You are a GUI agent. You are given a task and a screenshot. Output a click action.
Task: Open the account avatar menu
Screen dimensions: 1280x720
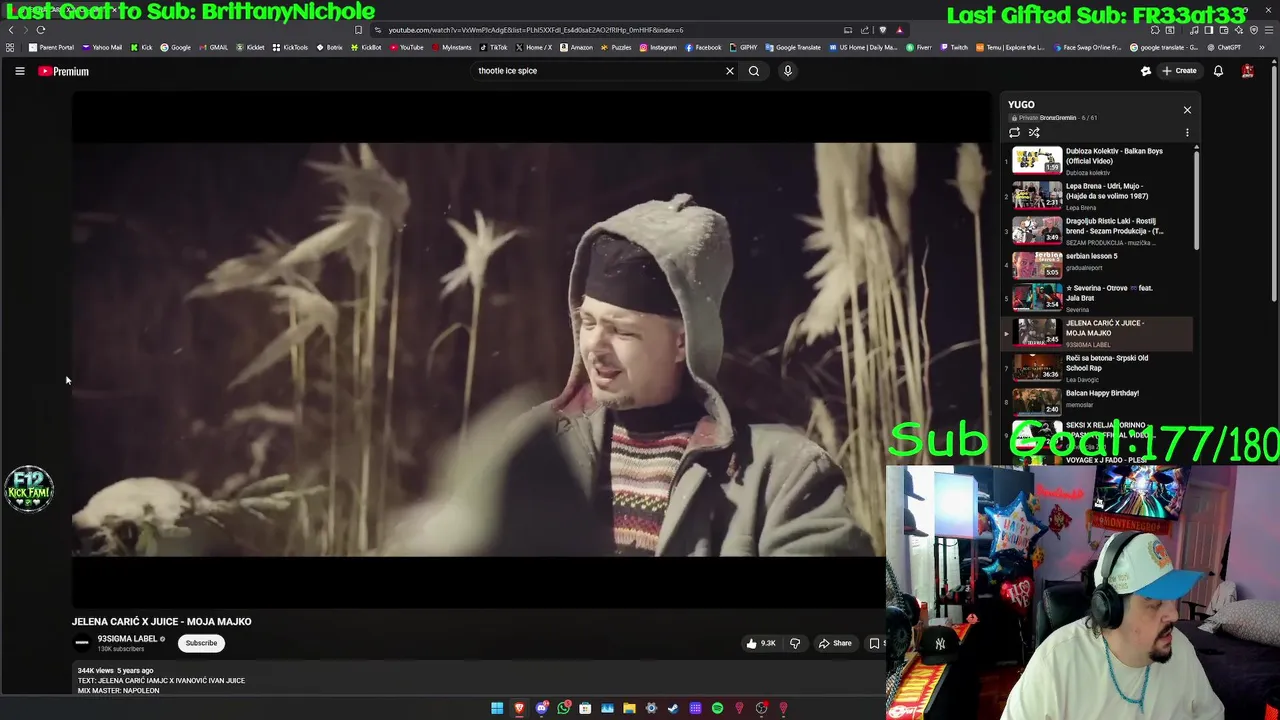coord(1248,71)
